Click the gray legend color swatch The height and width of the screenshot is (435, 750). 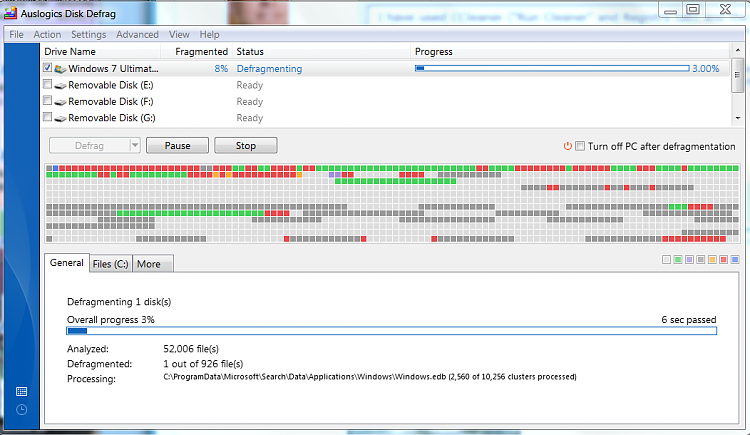click(701, 259)
